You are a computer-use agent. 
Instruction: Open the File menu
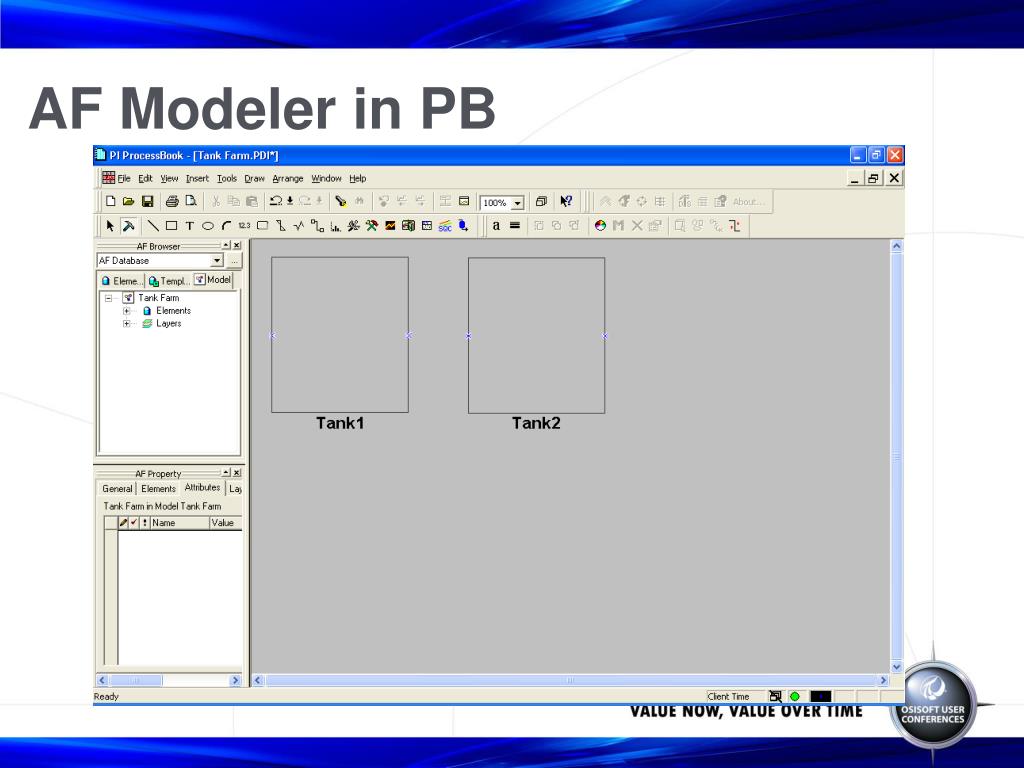coord(124,178)
